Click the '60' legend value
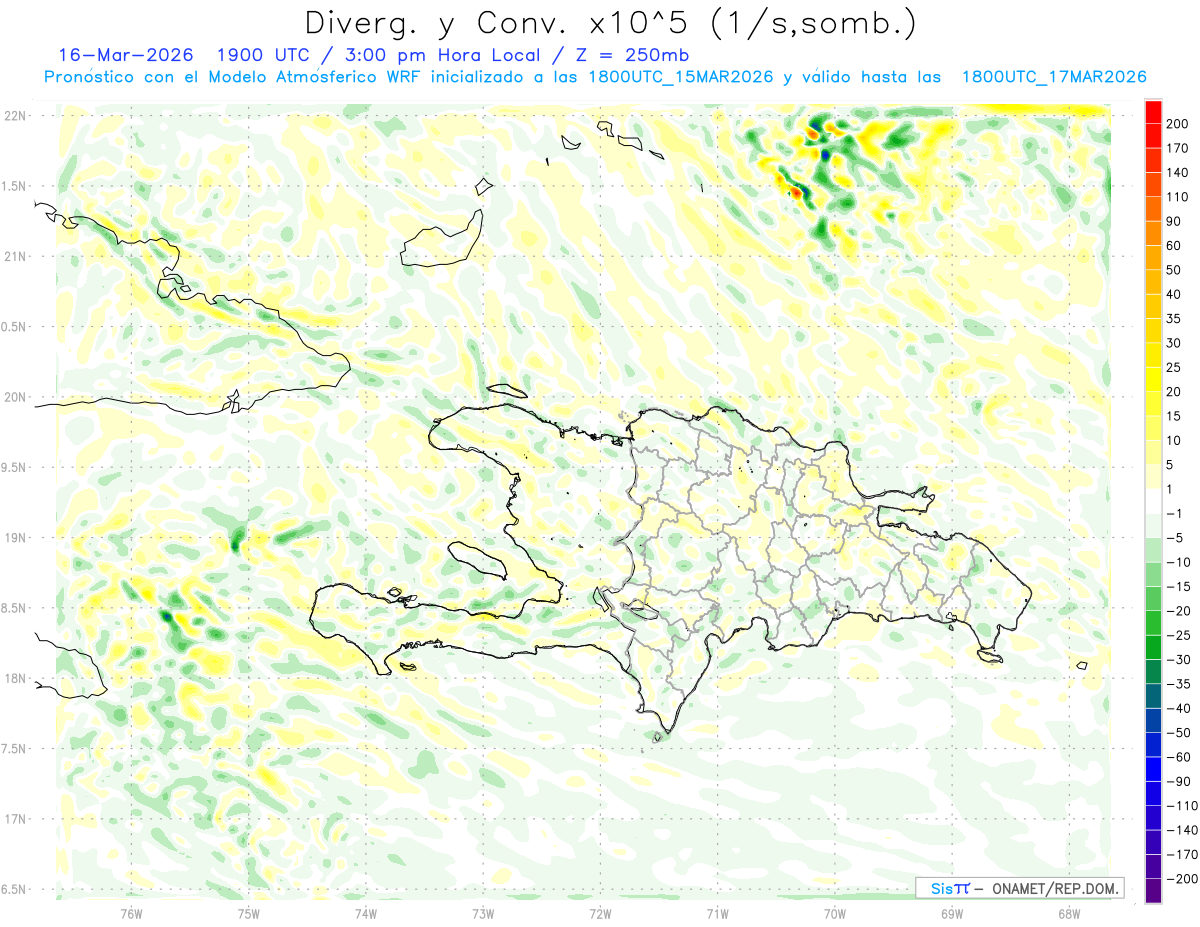The height and width of the screenshot is (927, 1200). pos(1175,246)
